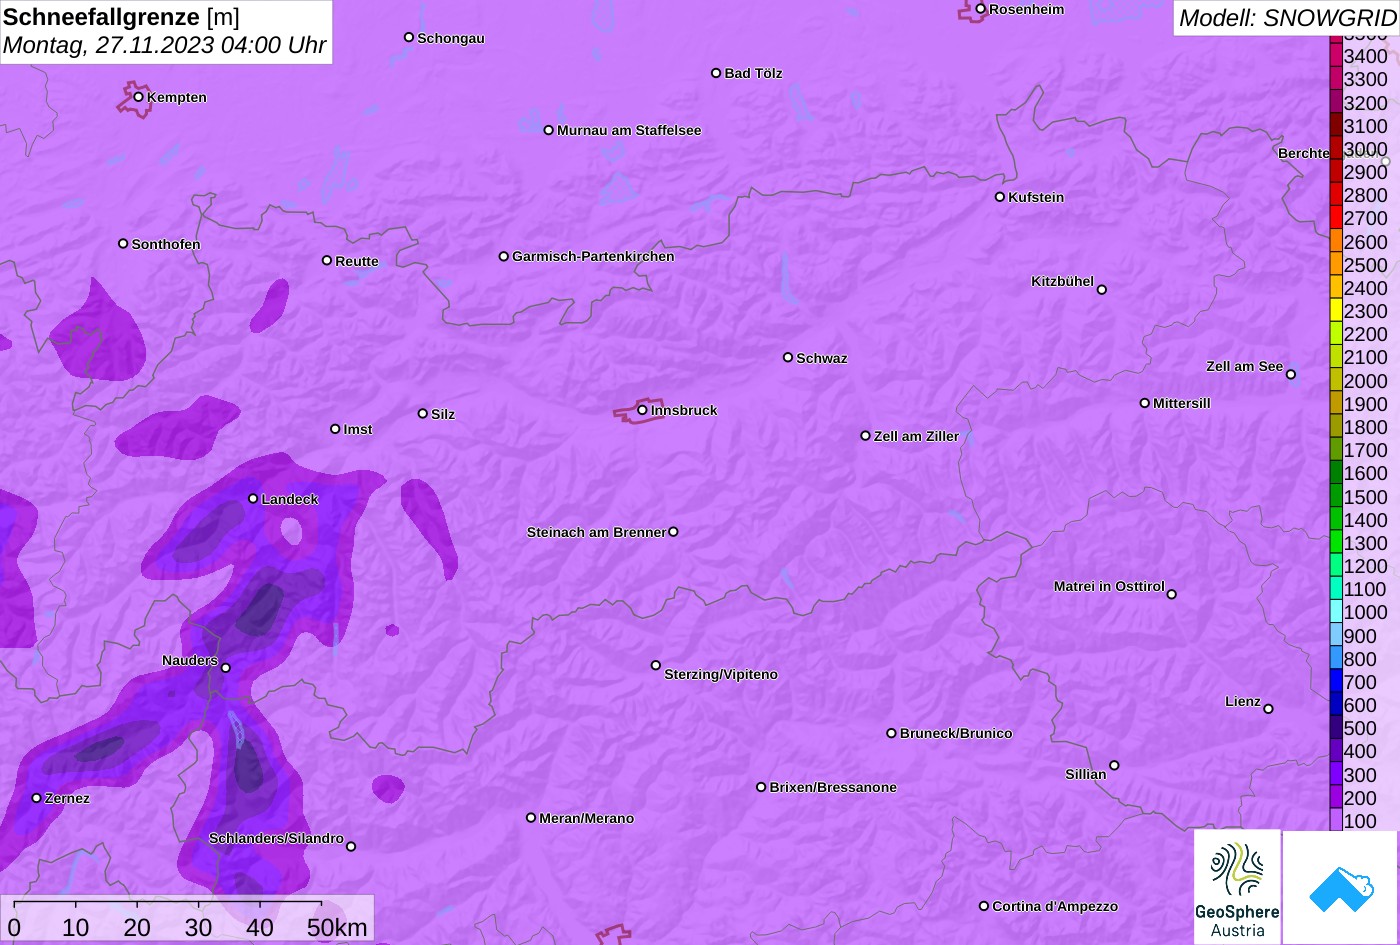Select the Imst marker dot
1400x945 pixels.
coord(335,429)
